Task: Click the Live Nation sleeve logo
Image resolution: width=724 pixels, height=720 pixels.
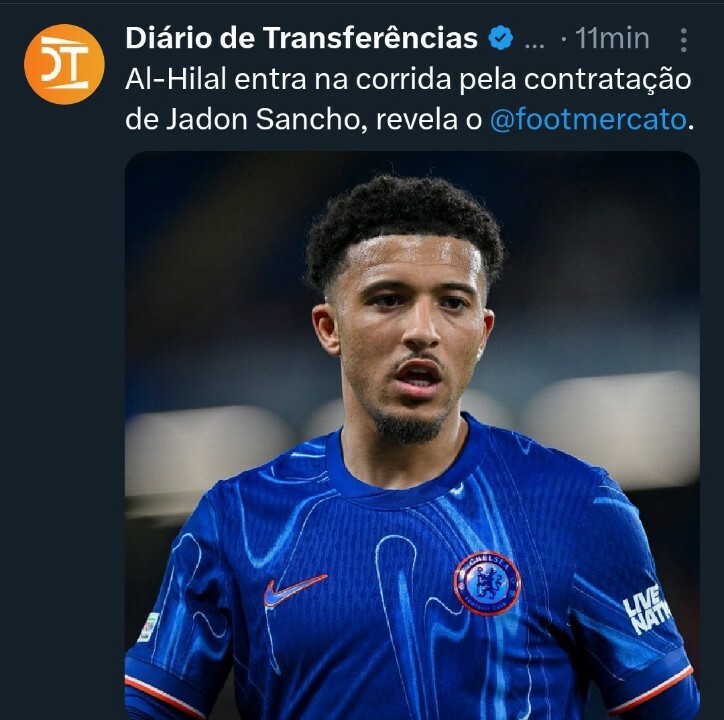Action: tap(646, 609)
